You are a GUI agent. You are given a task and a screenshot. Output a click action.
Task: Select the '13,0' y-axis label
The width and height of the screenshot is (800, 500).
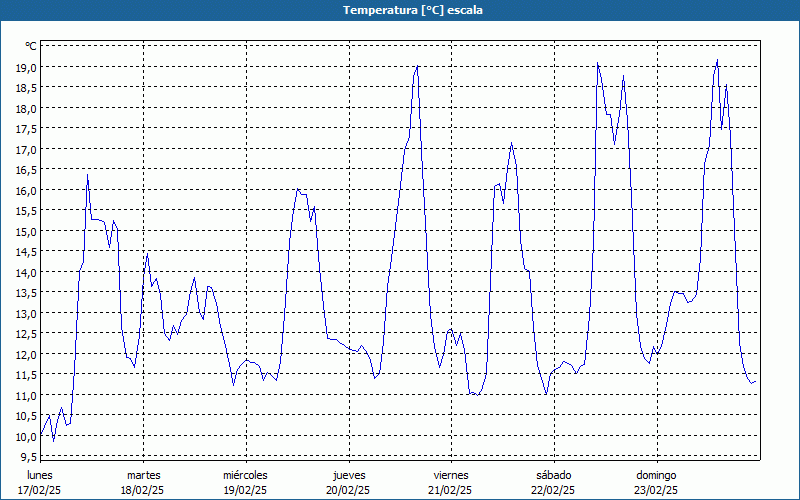[x=27, y=313]
